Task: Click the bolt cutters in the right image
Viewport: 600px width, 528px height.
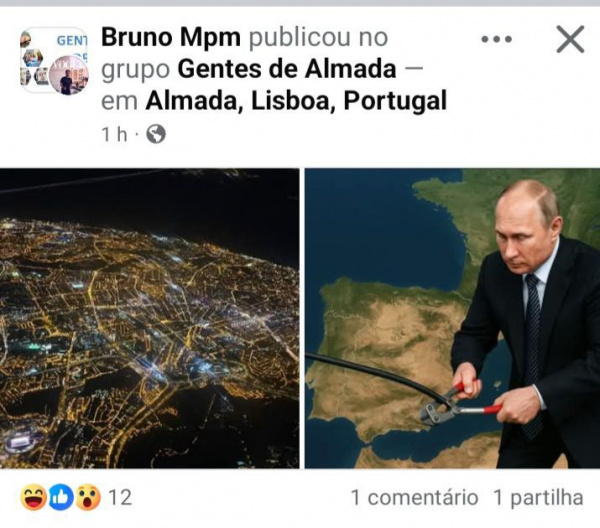Action: pyautogui.click(x=460, y=402)
